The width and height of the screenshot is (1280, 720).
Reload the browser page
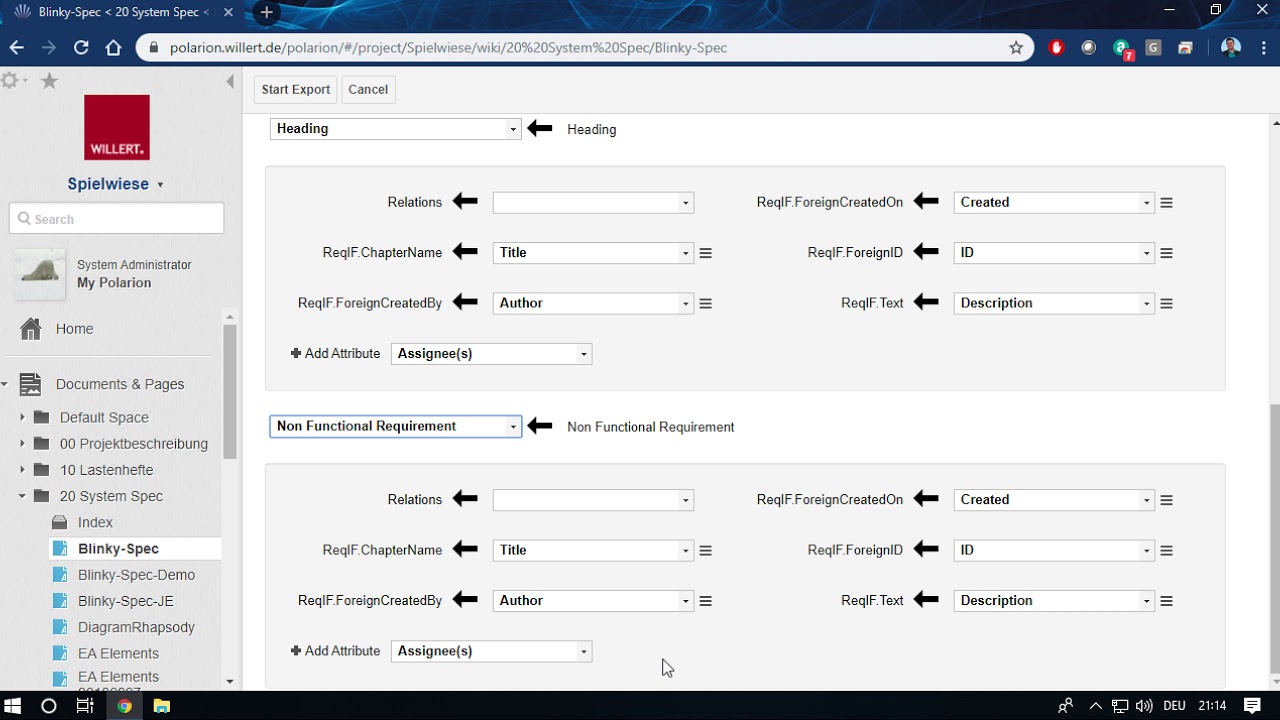pos(81,47)
